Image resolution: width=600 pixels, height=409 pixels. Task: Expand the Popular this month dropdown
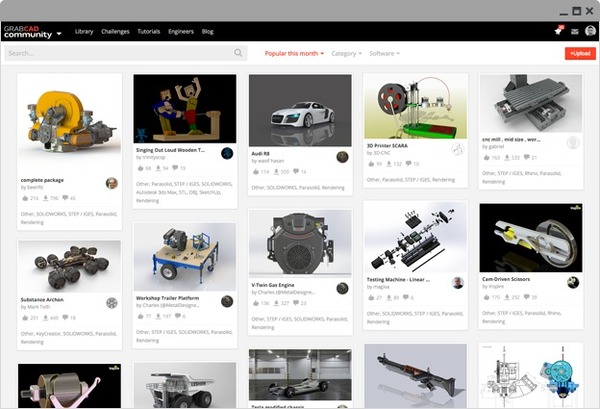(x=294, y=54)
